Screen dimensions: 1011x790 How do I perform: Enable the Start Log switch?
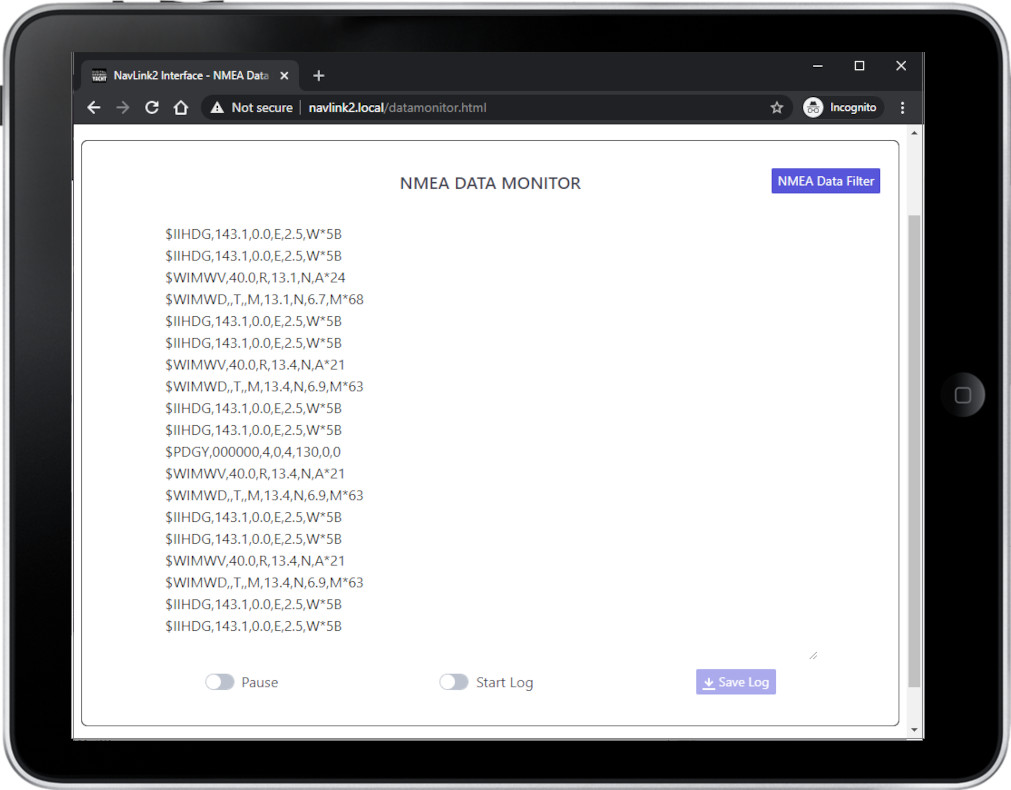point(454,682)
